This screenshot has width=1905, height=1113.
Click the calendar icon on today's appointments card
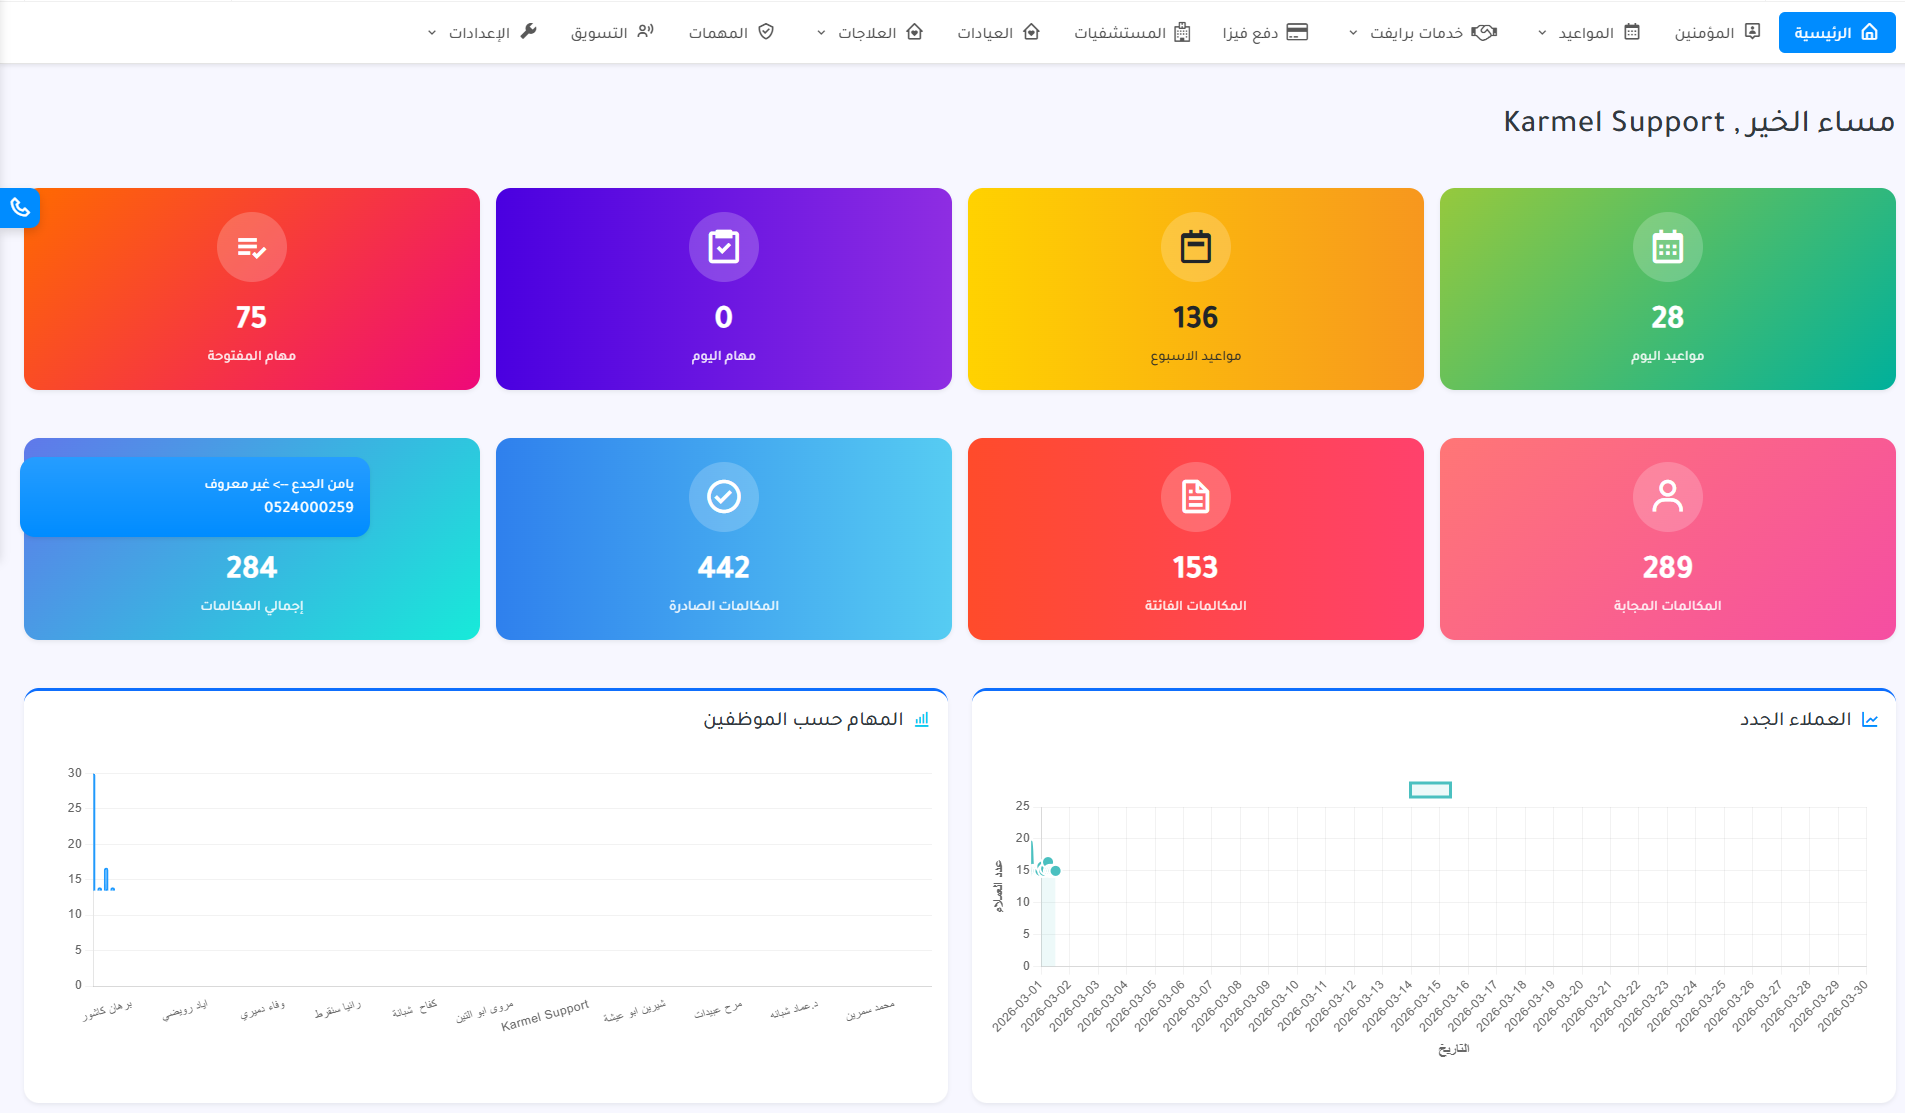tap(1667, 247)
